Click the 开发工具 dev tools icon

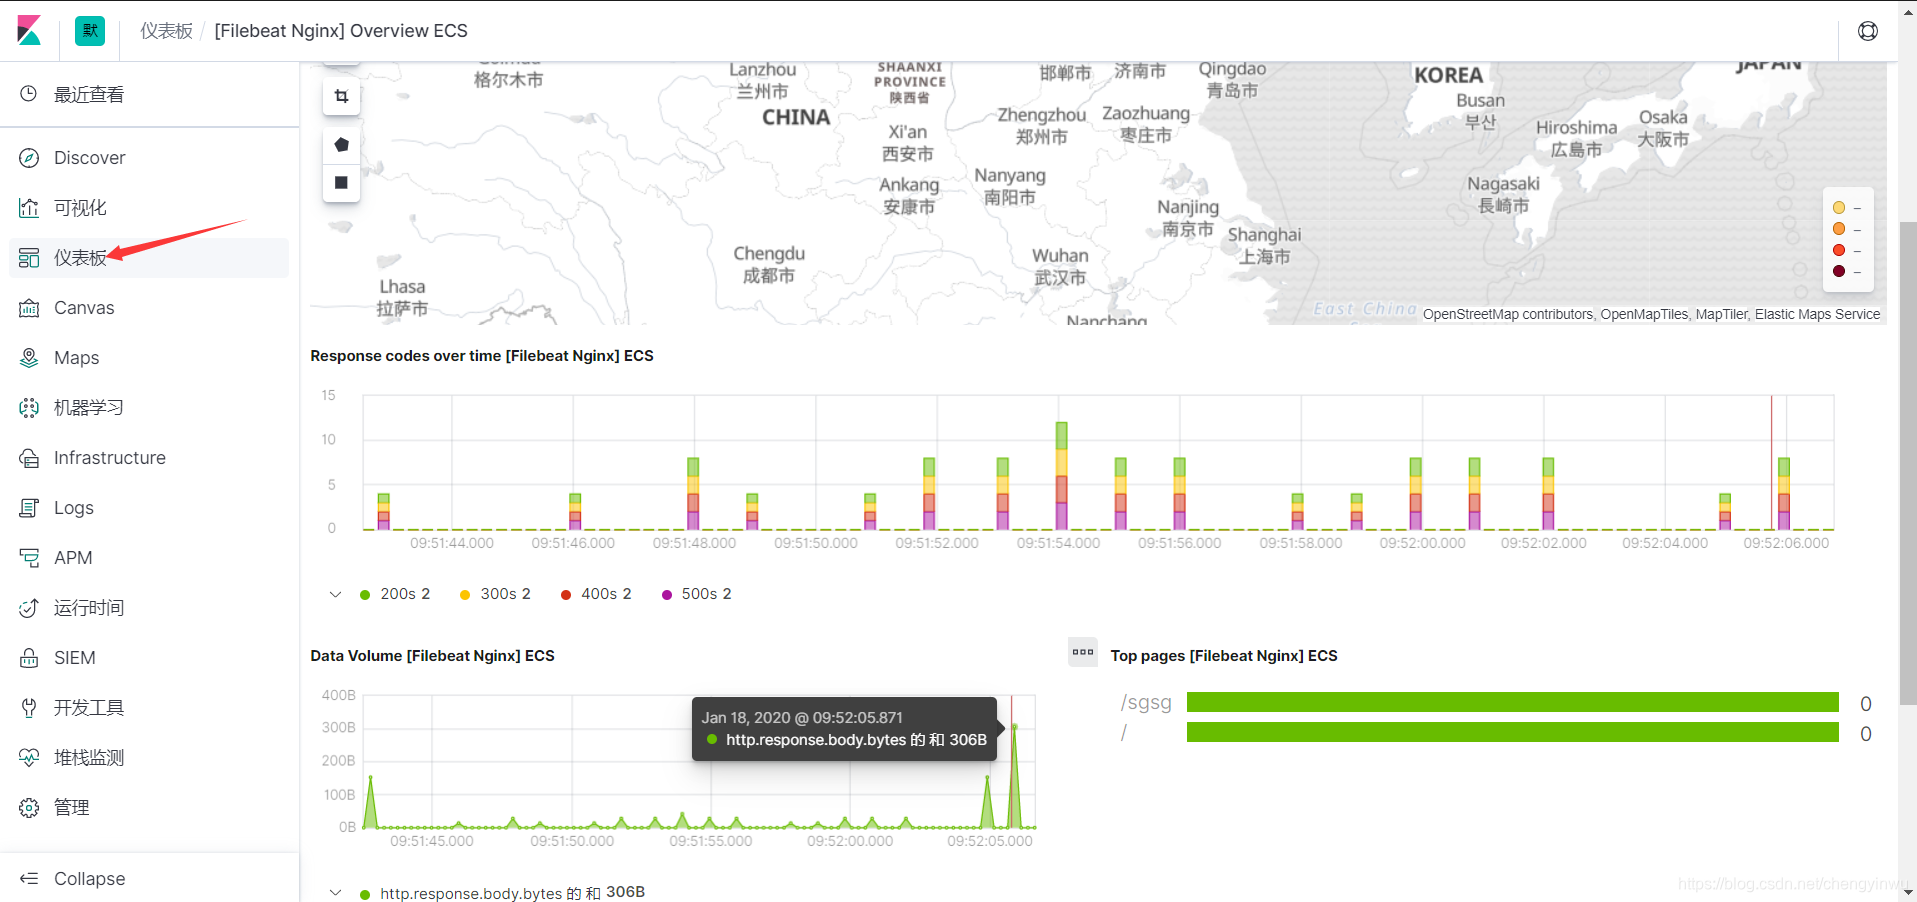29,708
